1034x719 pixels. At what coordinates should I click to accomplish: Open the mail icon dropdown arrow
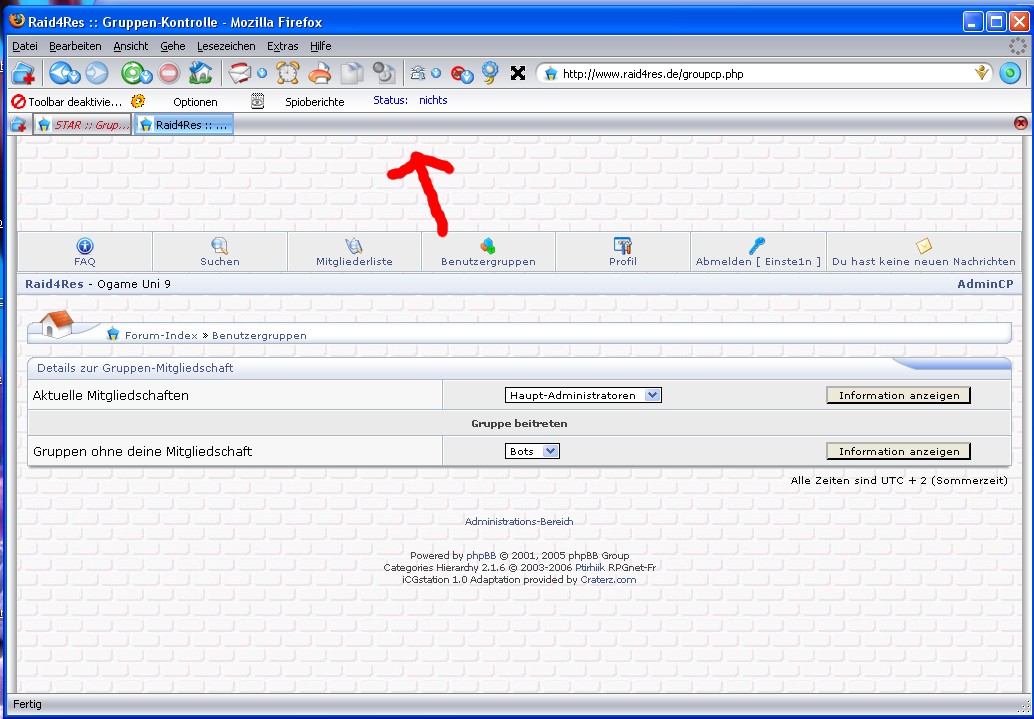pos(262,73)
